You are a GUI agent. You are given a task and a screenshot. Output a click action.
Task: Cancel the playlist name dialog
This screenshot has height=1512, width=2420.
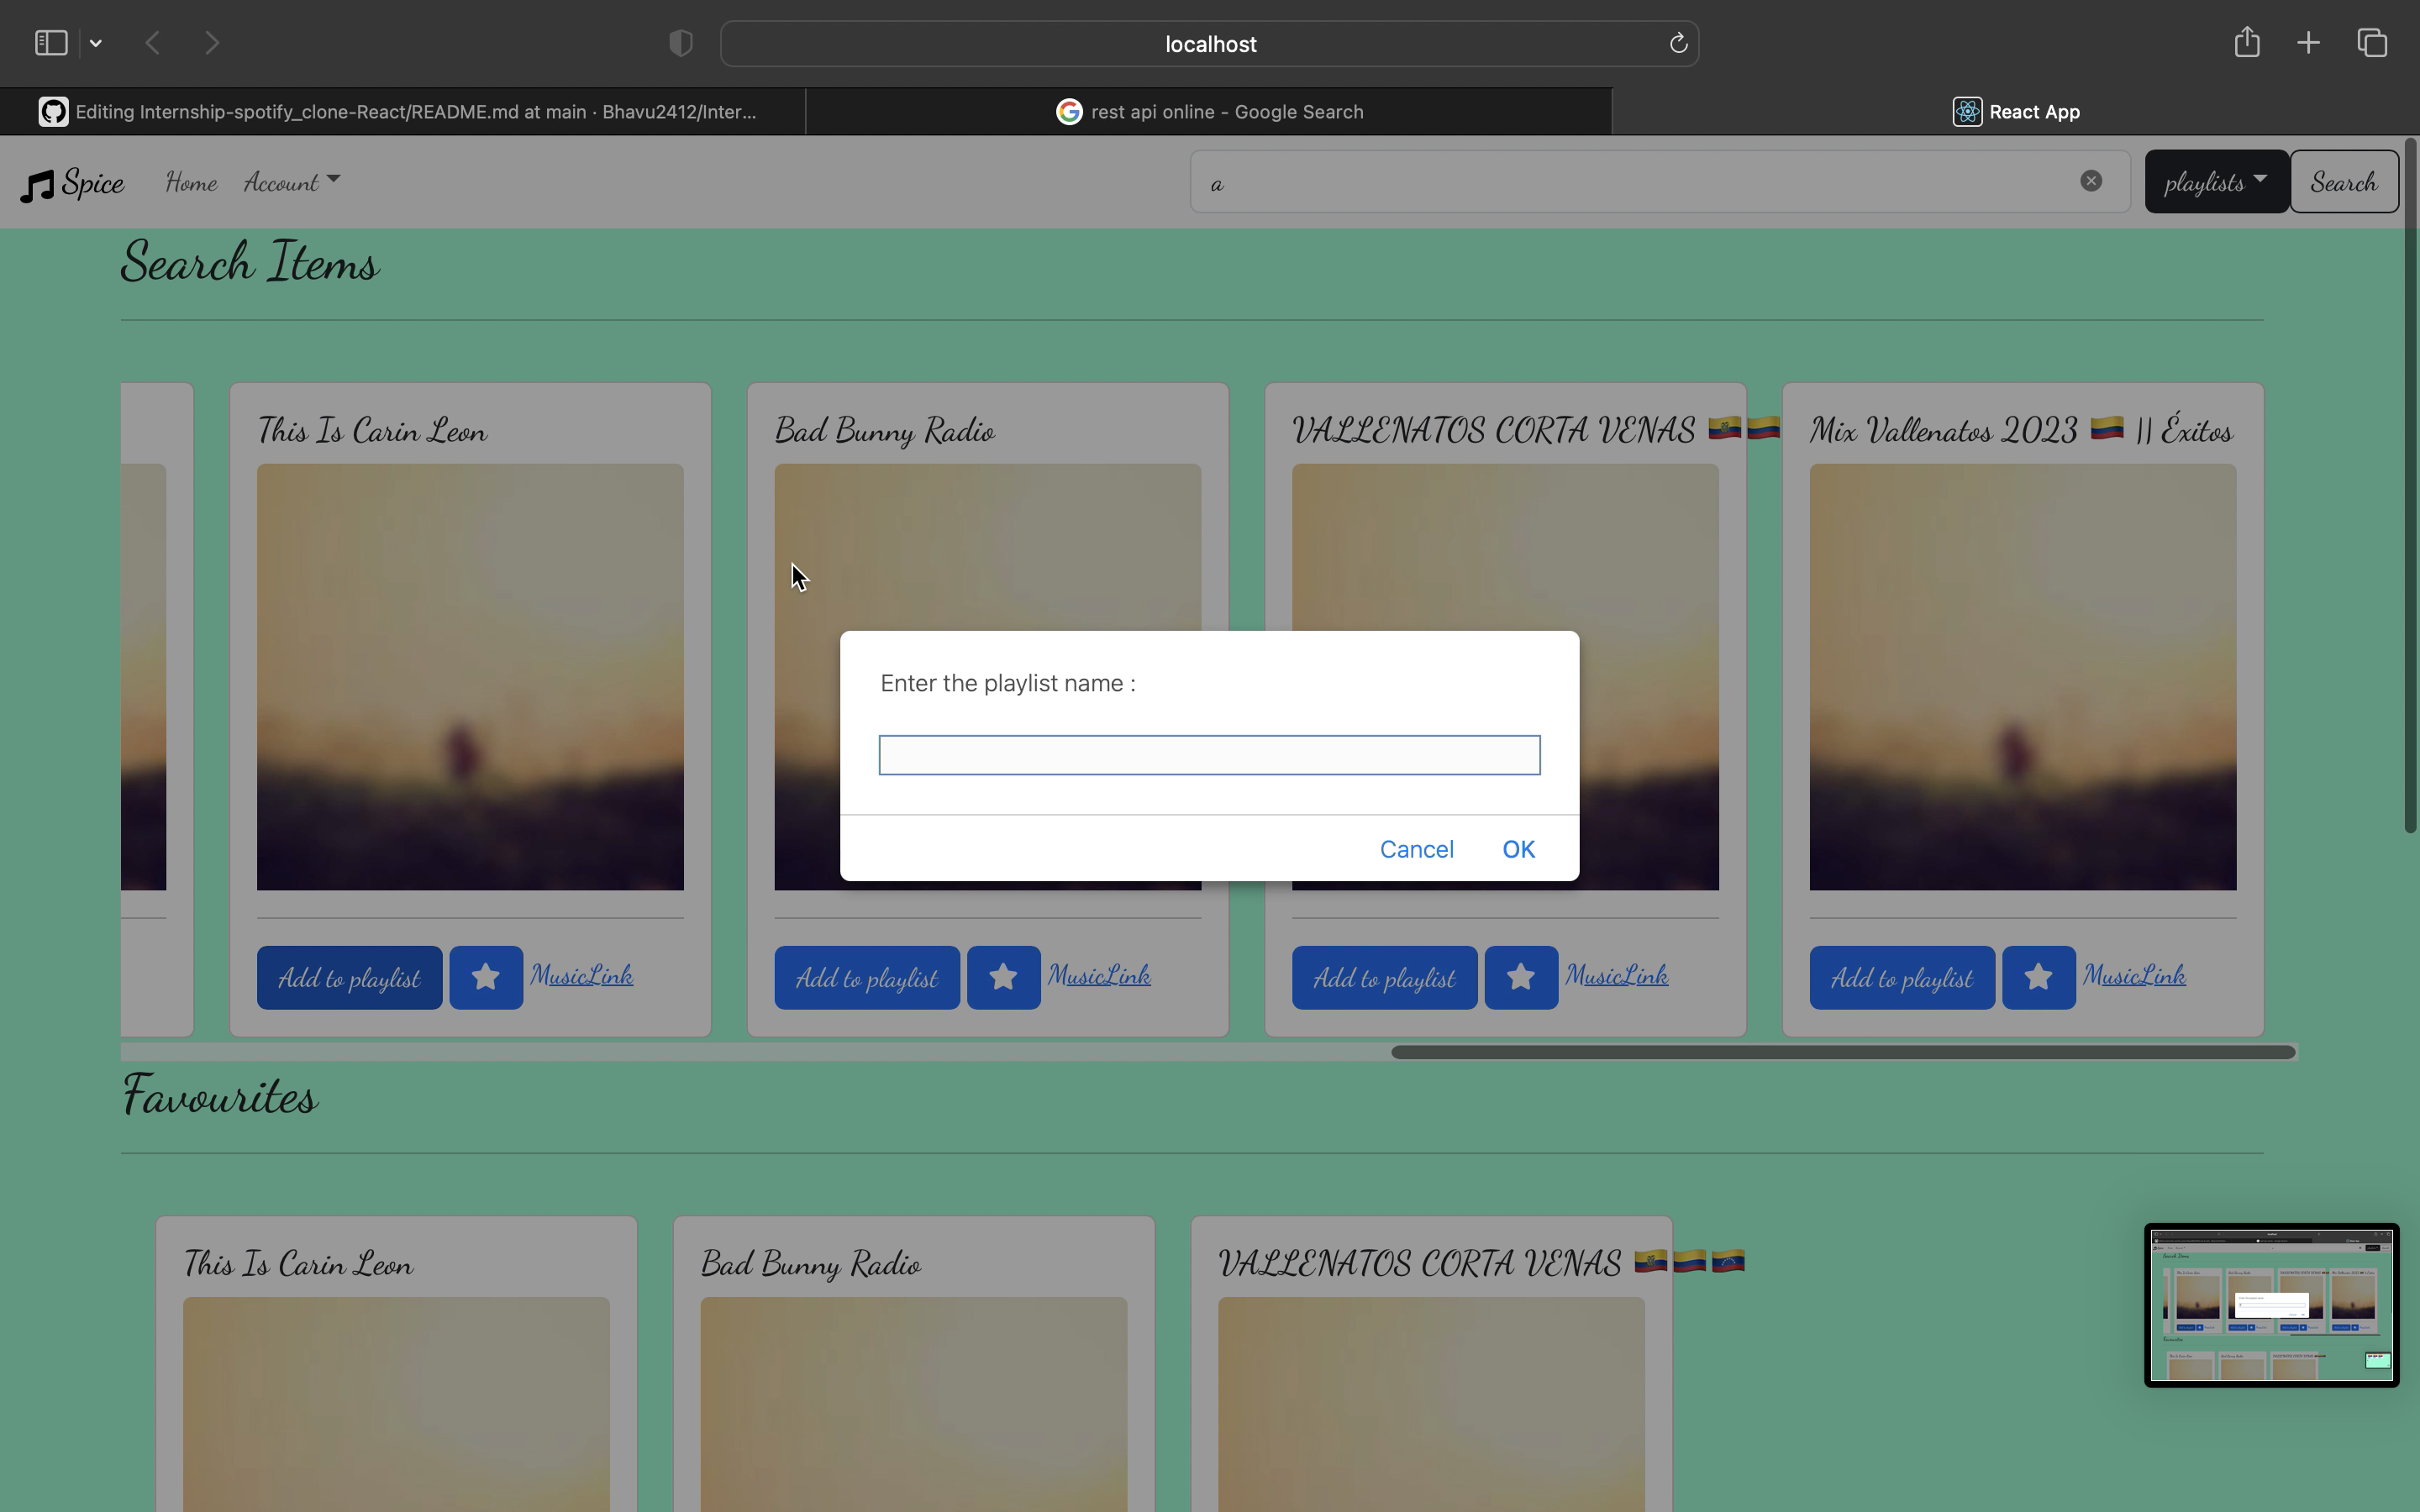pos(1416,849)
